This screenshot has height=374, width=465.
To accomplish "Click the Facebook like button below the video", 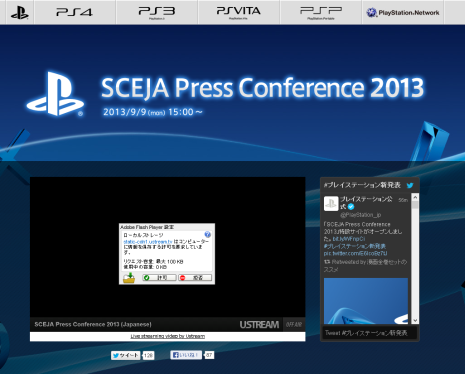I will coord(186,355).
